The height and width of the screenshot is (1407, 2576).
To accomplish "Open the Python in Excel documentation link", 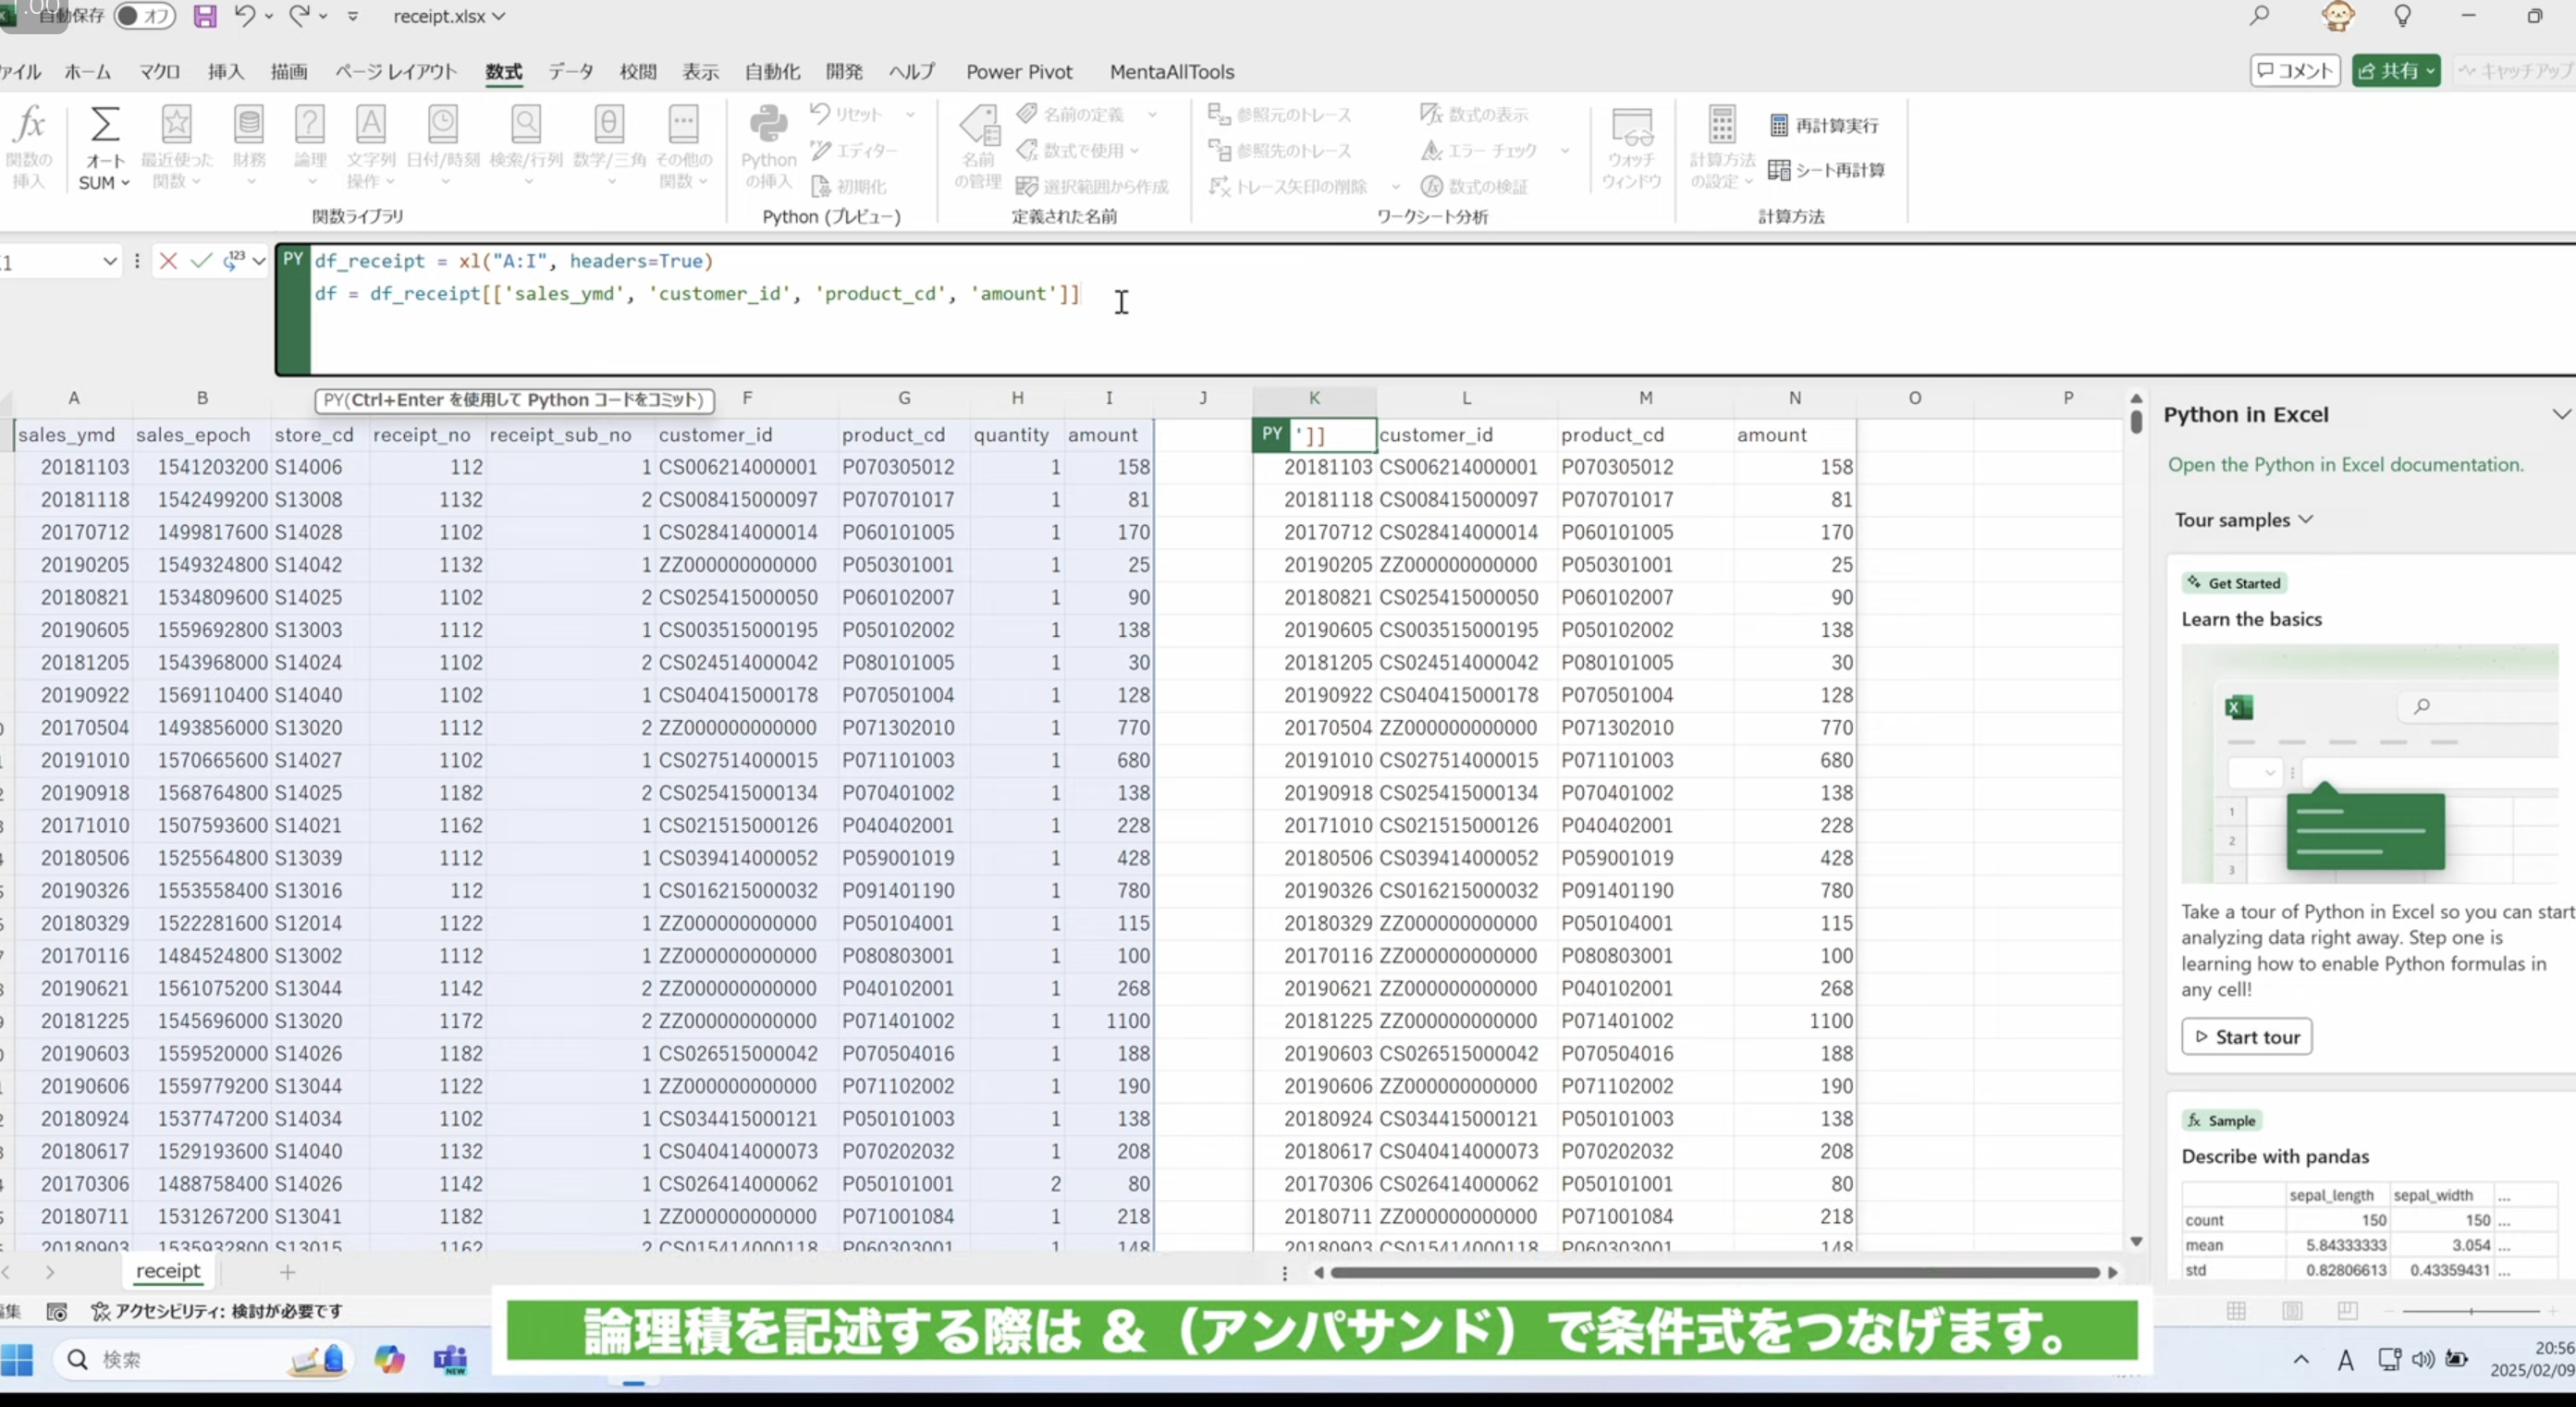I will pos(2345,464).
